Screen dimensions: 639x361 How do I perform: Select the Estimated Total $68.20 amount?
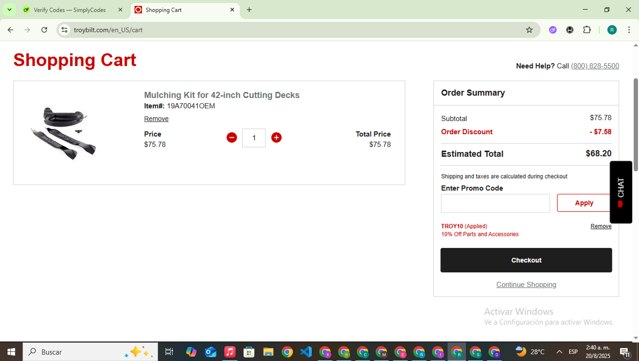(599, 154)
